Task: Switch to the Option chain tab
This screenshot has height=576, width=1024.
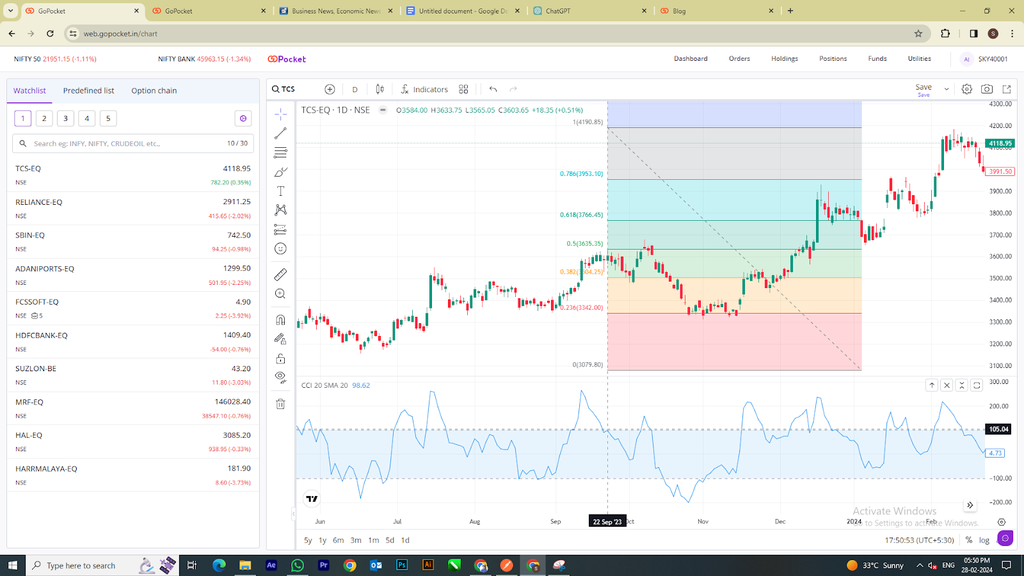Action: coord(154,91)
